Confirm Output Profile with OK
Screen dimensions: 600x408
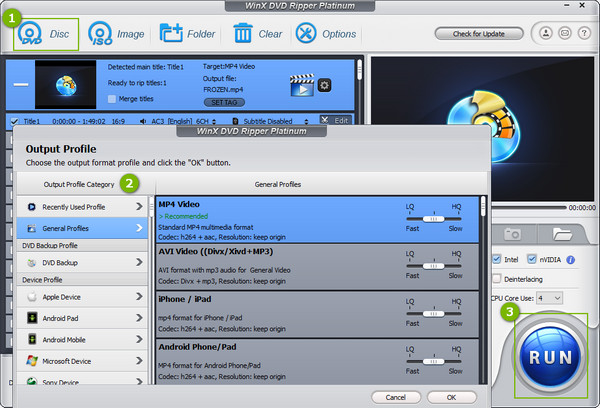point(452,397)
